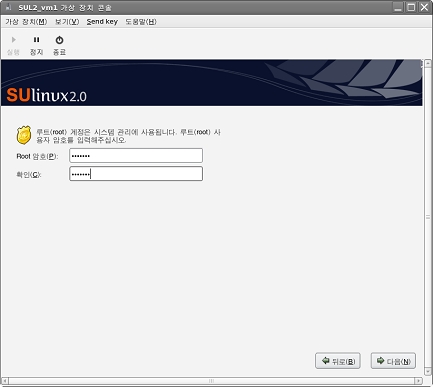
Task: Click the 뒤로(B) back button
Action: point(338,361)
